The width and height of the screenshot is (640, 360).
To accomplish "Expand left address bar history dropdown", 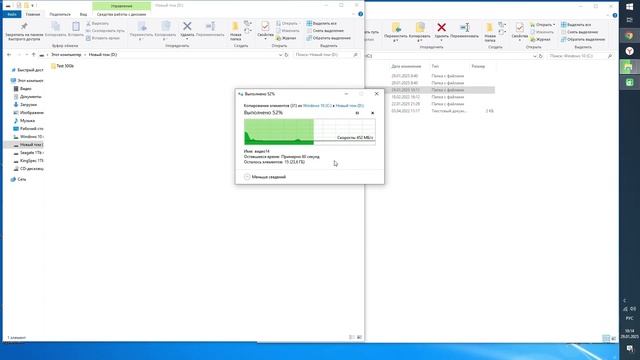I will [280, 55].
